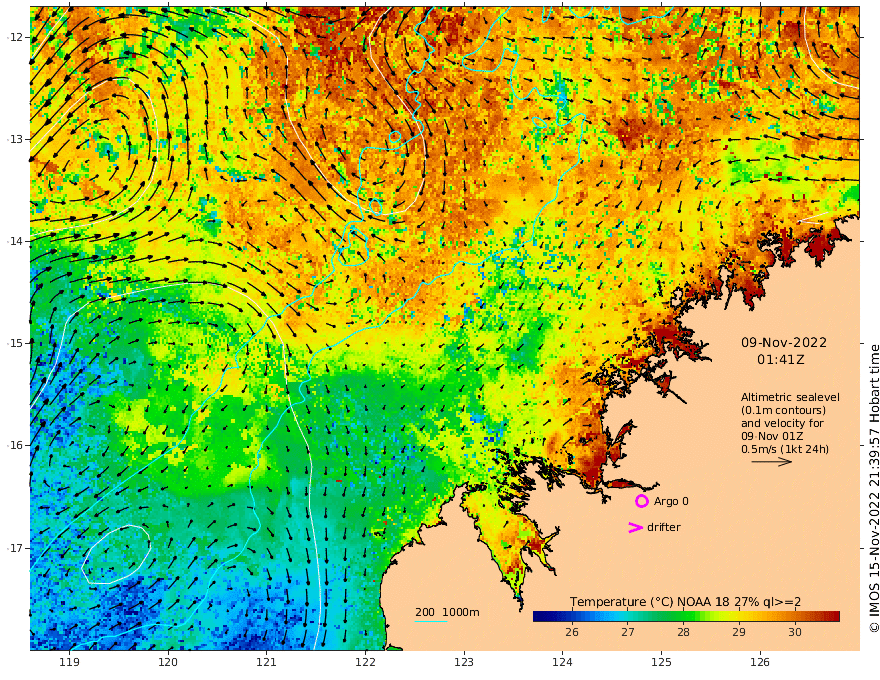Screen dimensions: 880x680
Task: Click the '200 1000m' depth legend text
Action: click(x=447, y=612)
